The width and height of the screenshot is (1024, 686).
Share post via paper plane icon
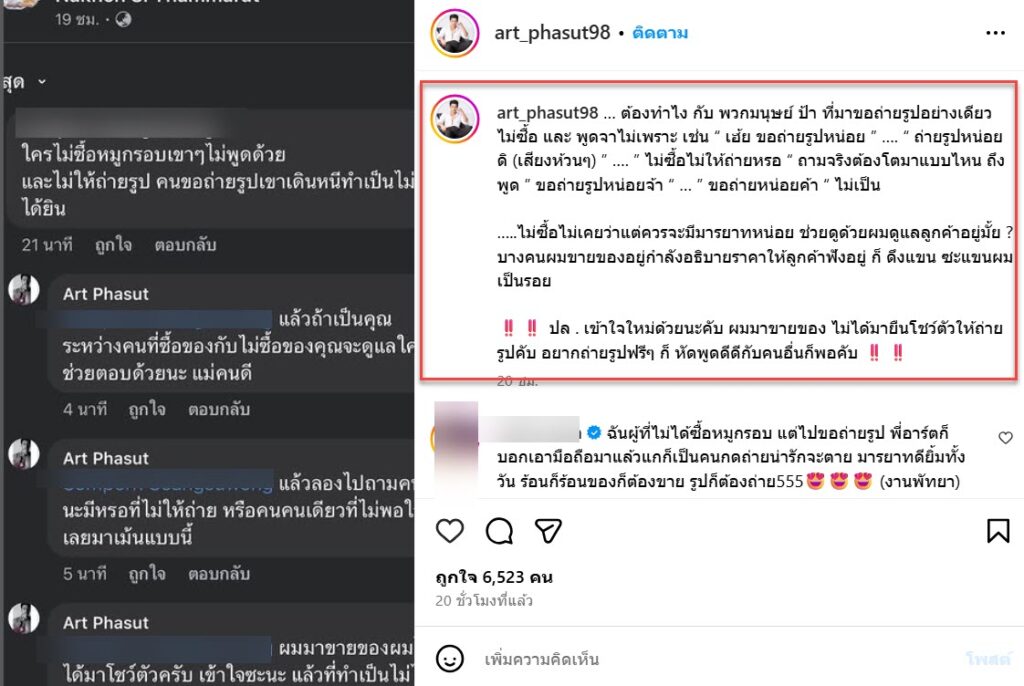(548, 531)
